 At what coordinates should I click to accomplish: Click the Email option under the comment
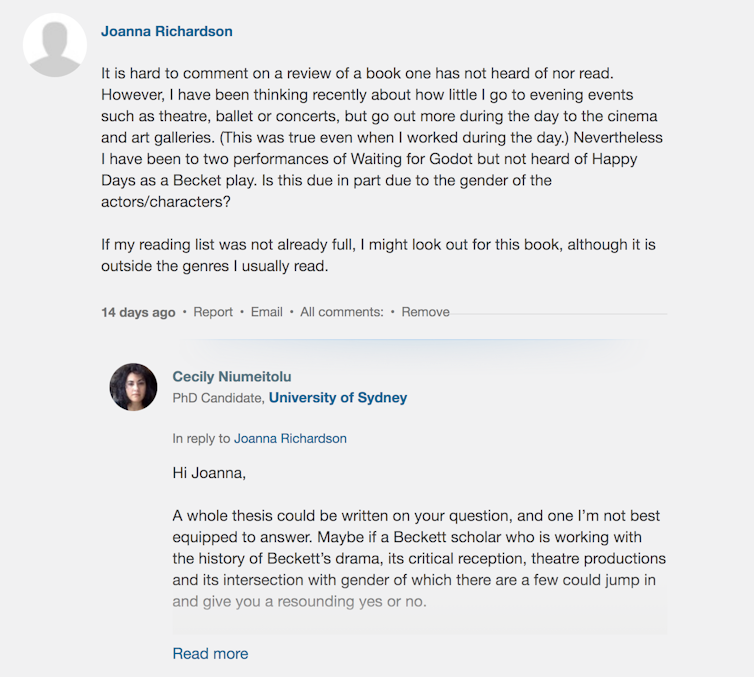(x=267, y=312)
